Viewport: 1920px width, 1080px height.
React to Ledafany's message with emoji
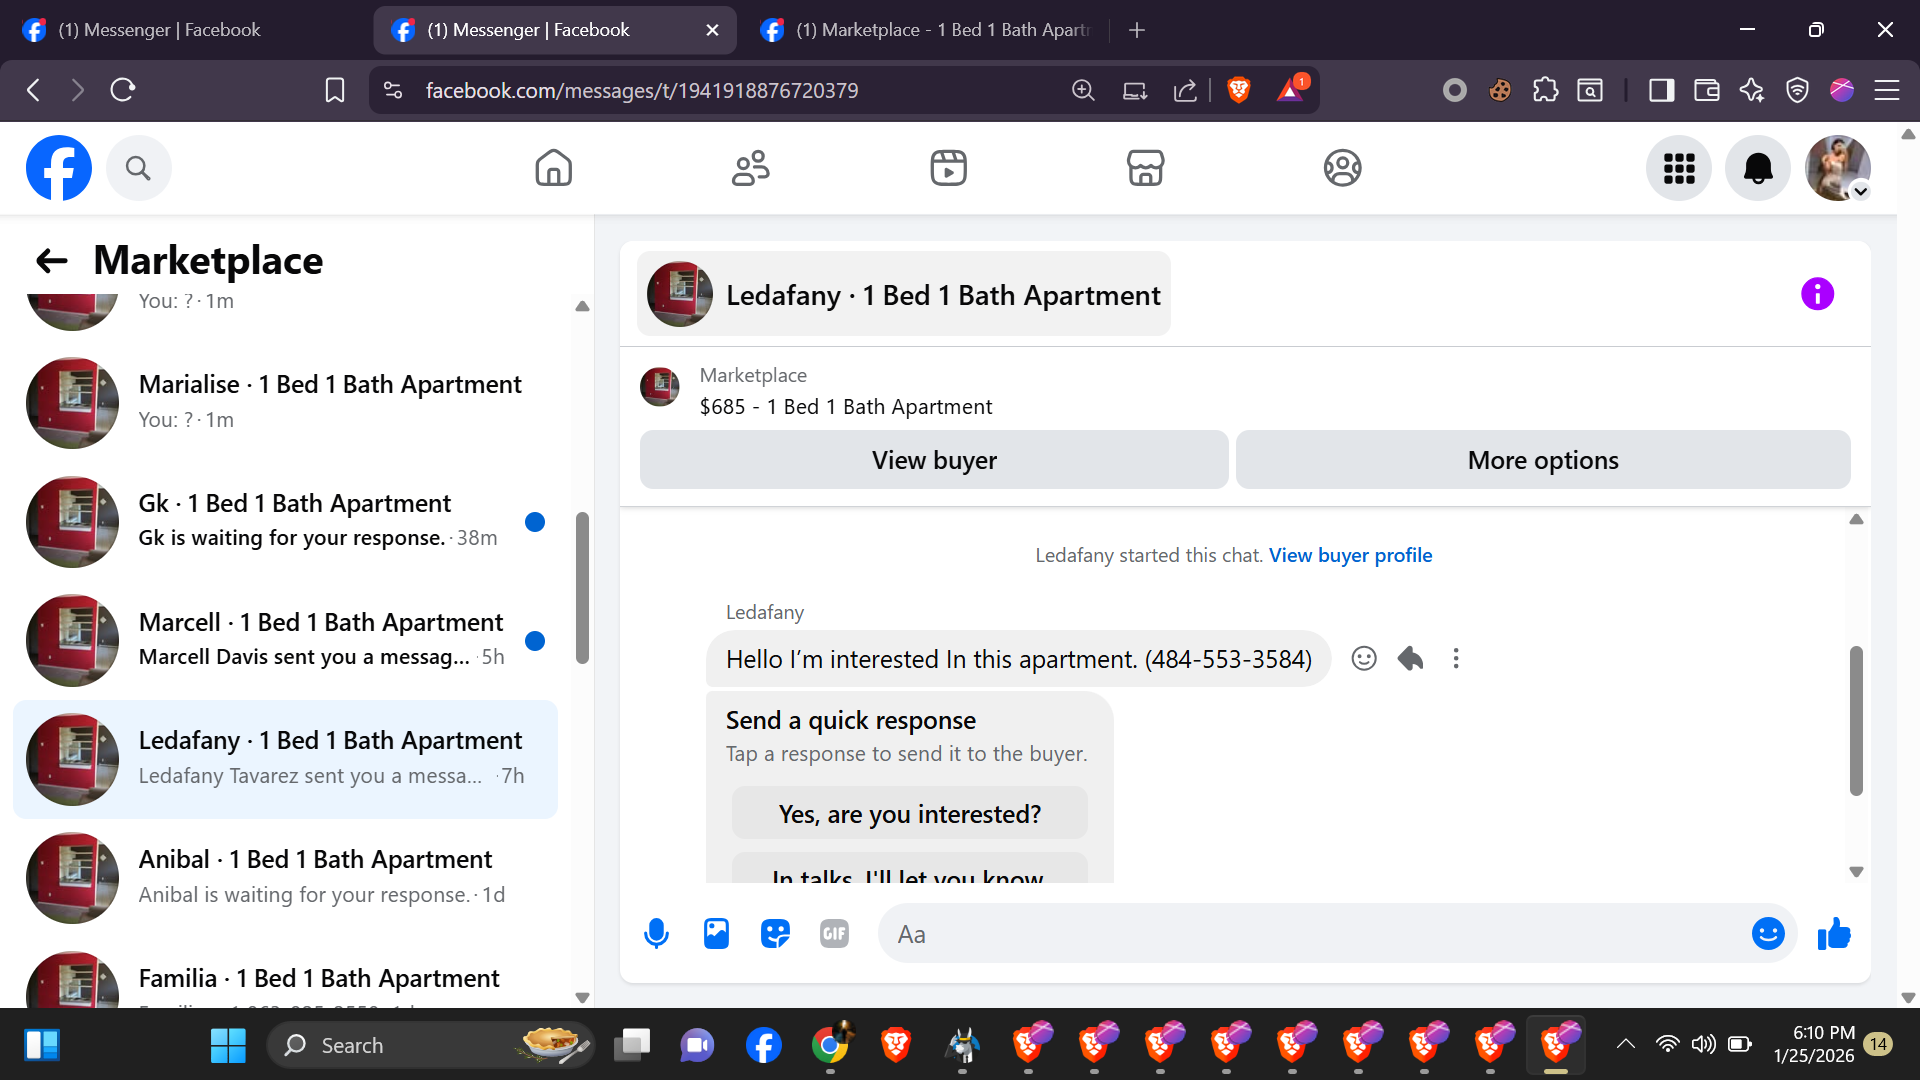click(1364, 658)
